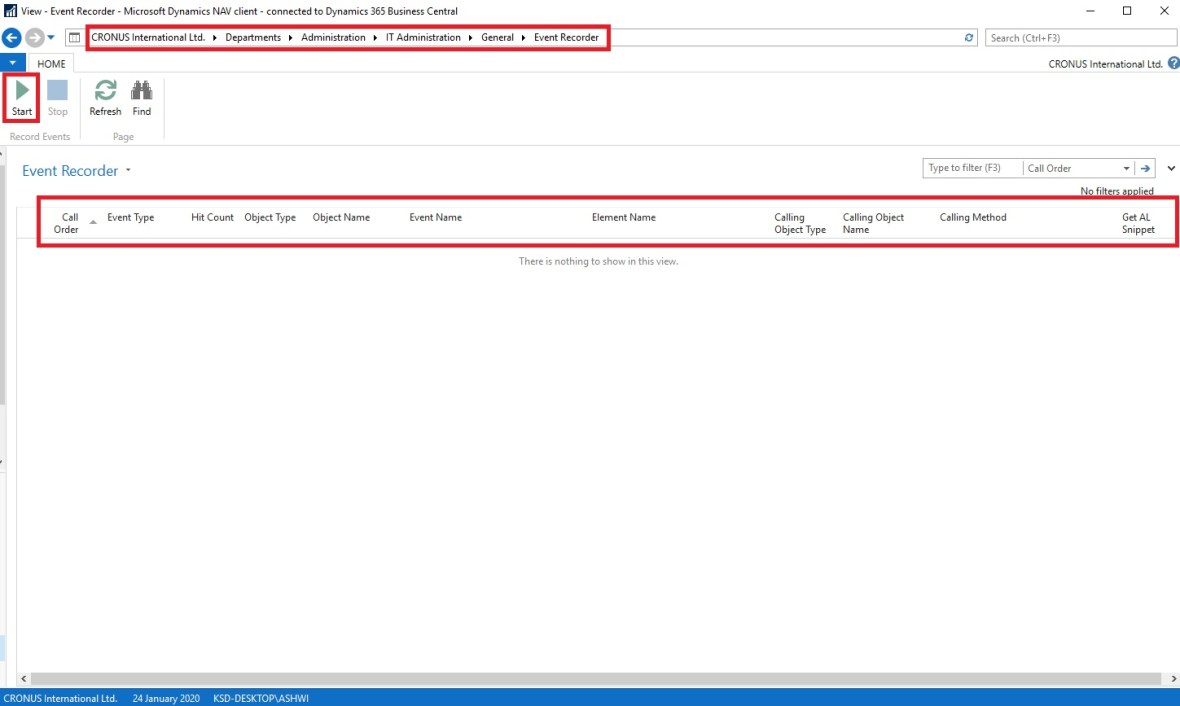
Task: Refresh the Event Recorder page
Action: point(105,97)
